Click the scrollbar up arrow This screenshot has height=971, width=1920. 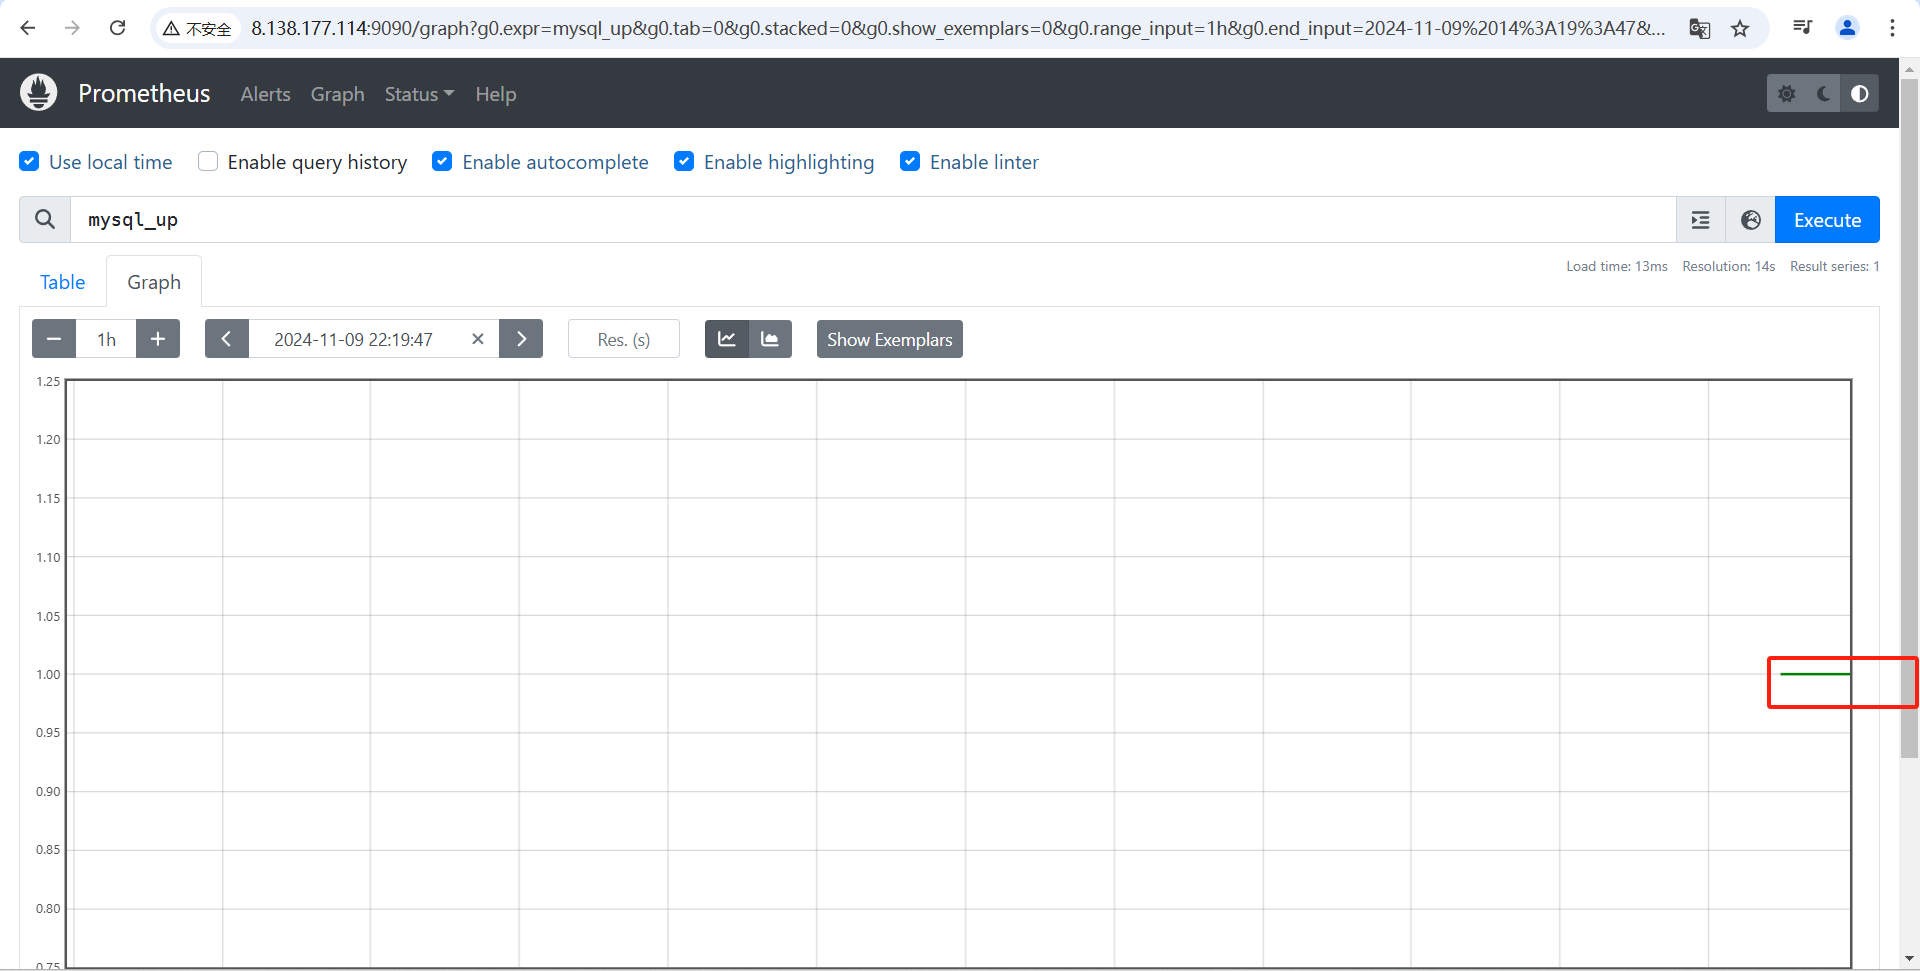(x=1909, y=69)
